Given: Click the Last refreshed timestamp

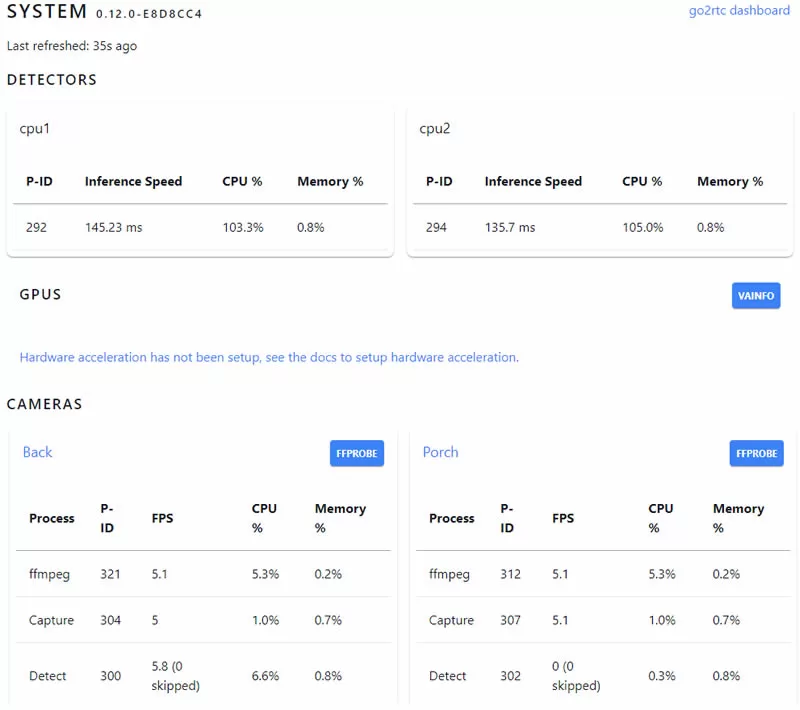Looking at the screenshot, I should (72, 46).
